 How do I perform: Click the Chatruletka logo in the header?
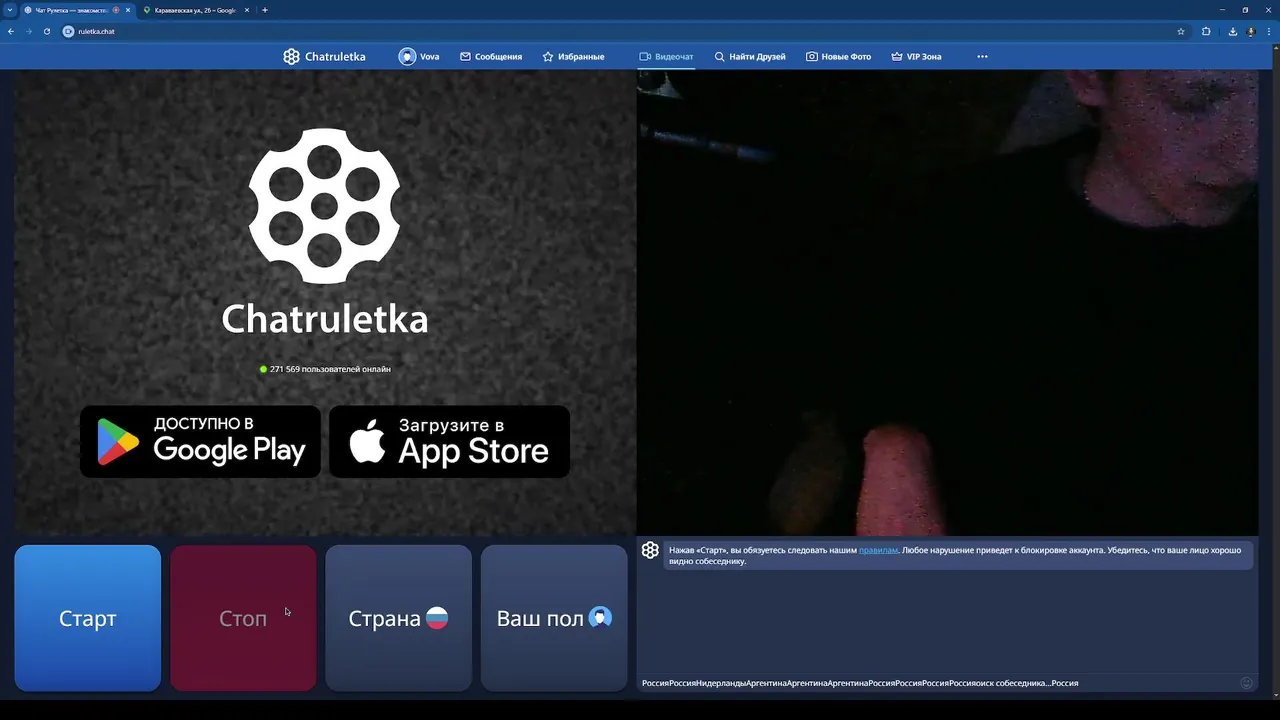pyautogui.click(x=324, y=57)
